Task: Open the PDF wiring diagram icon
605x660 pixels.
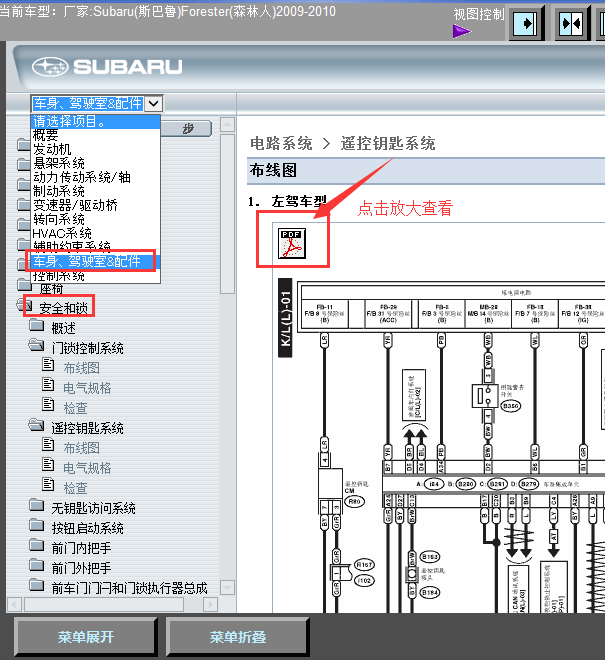Action: [x=292, y=243]
